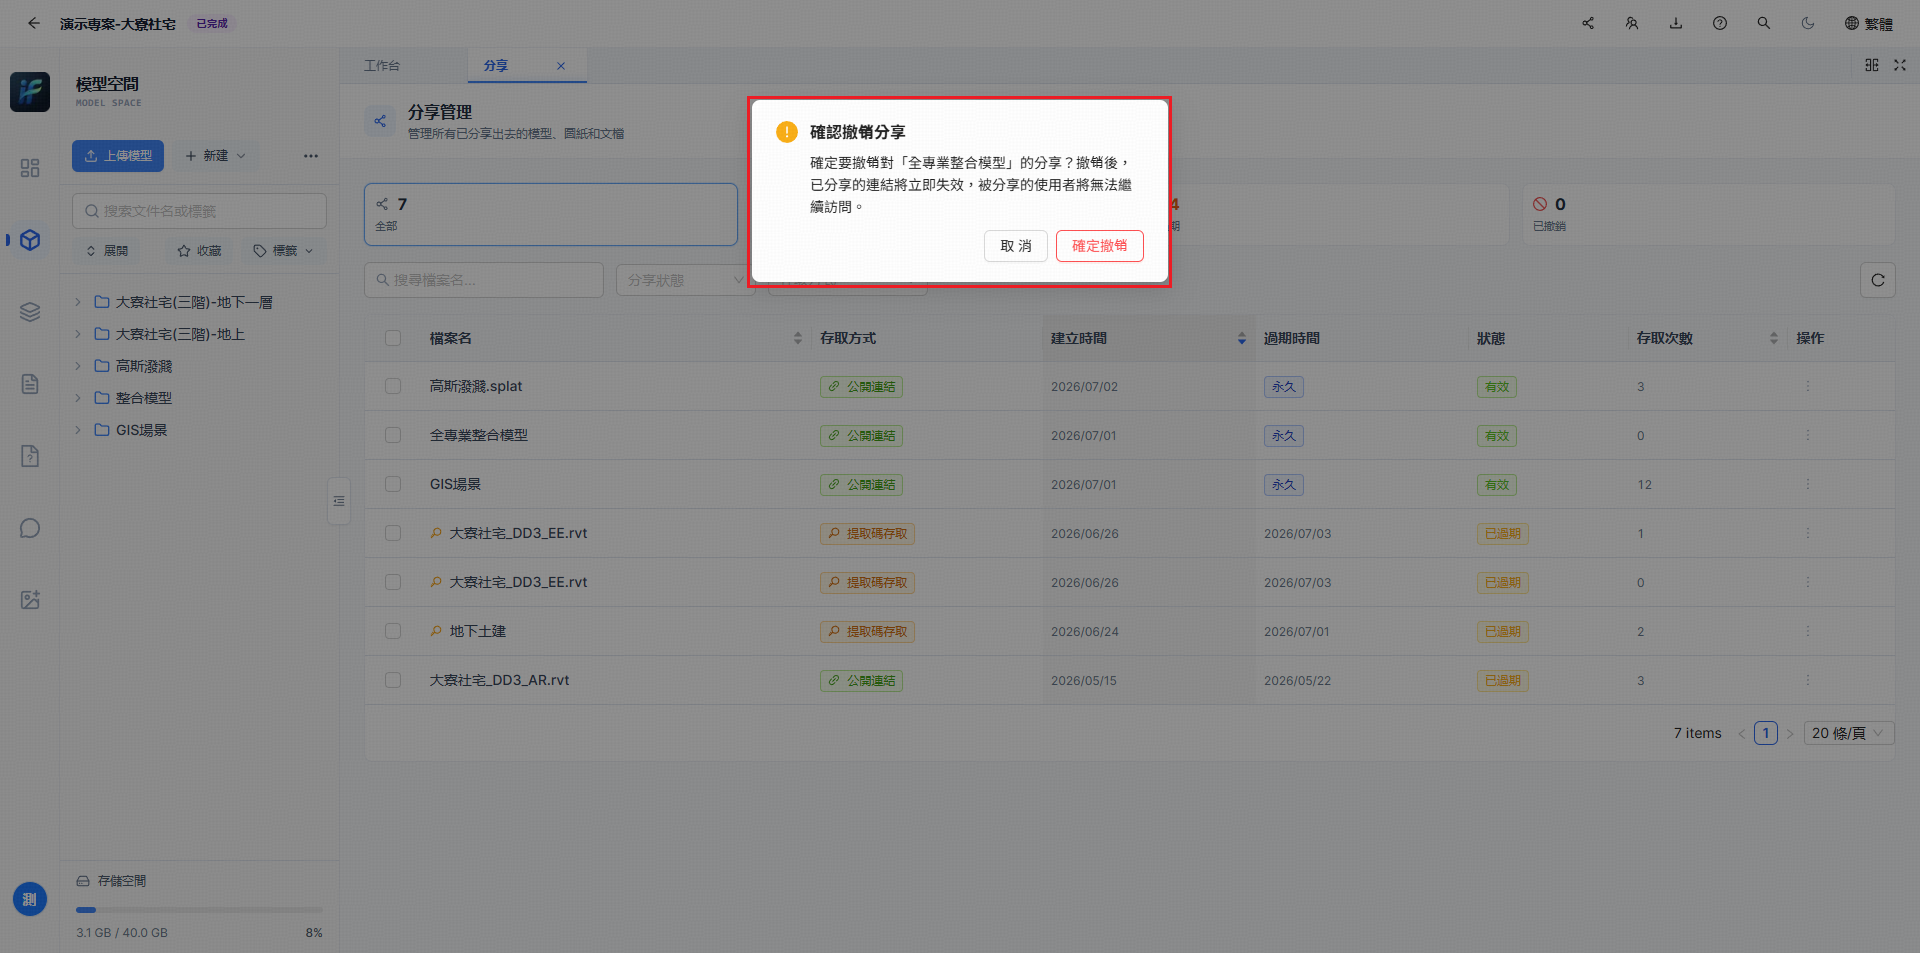Click page 1 in pagination
Screen dimensions: 1920x953
click(x=1765, y=733)
